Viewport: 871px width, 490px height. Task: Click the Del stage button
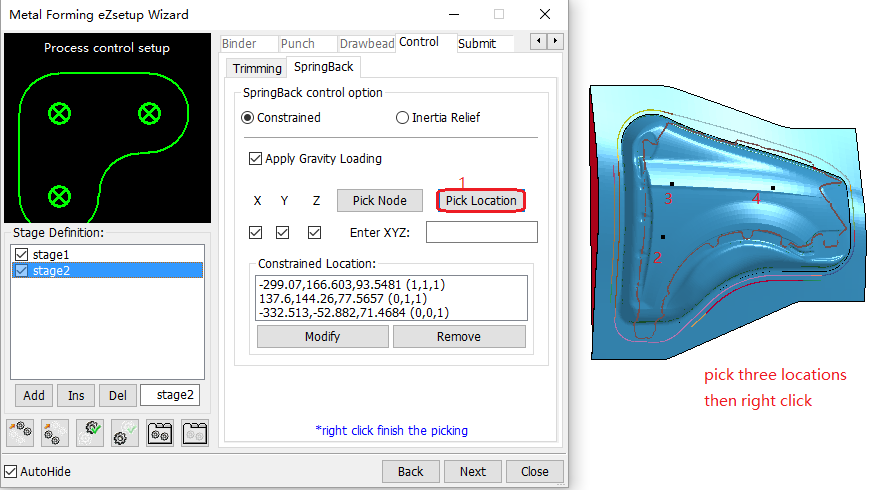[x=118, y=396]
